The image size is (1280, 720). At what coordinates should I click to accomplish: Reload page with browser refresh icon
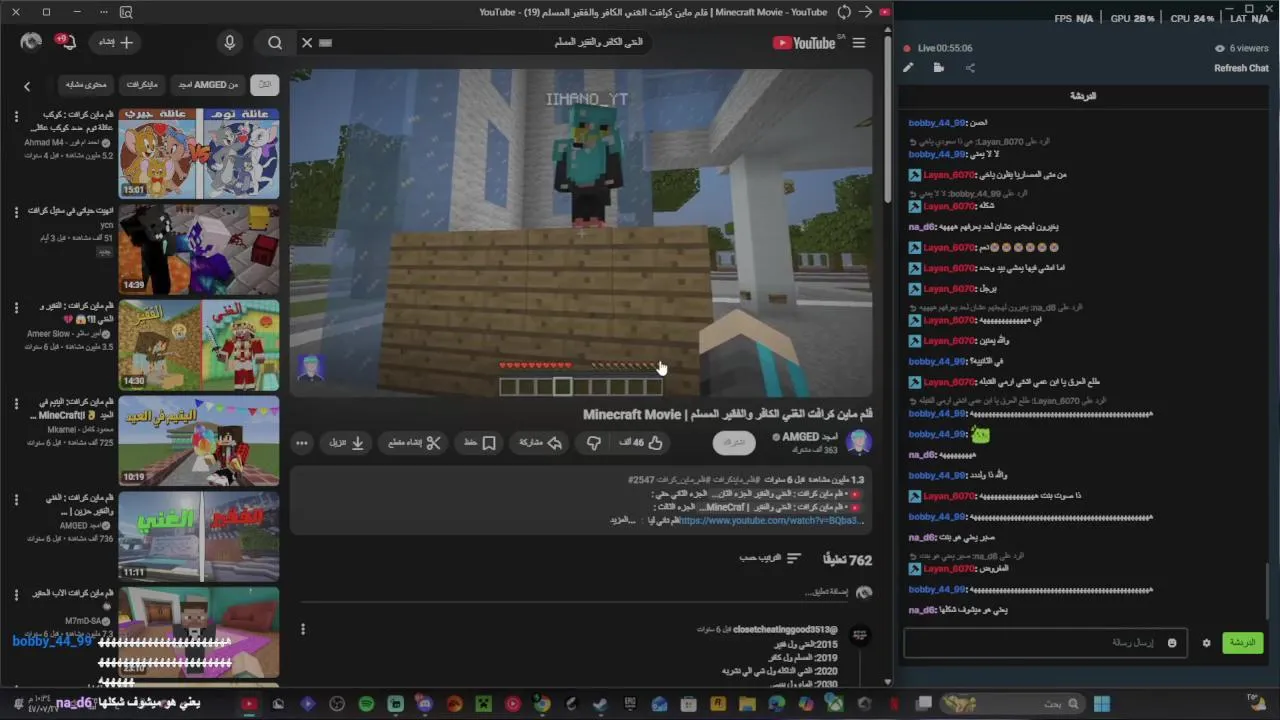point(844,12)
